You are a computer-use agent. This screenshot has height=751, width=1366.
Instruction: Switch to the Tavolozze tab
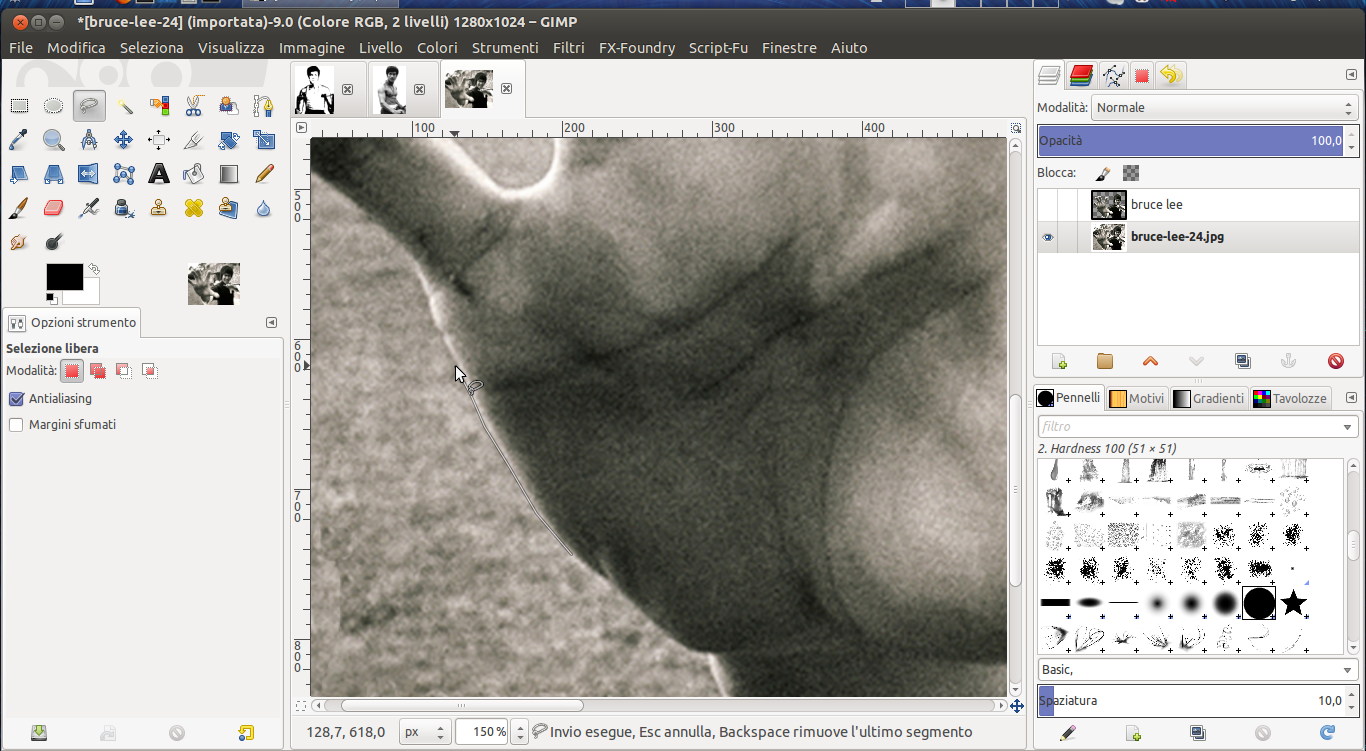pyautogui.click(x=1290, y=398)
